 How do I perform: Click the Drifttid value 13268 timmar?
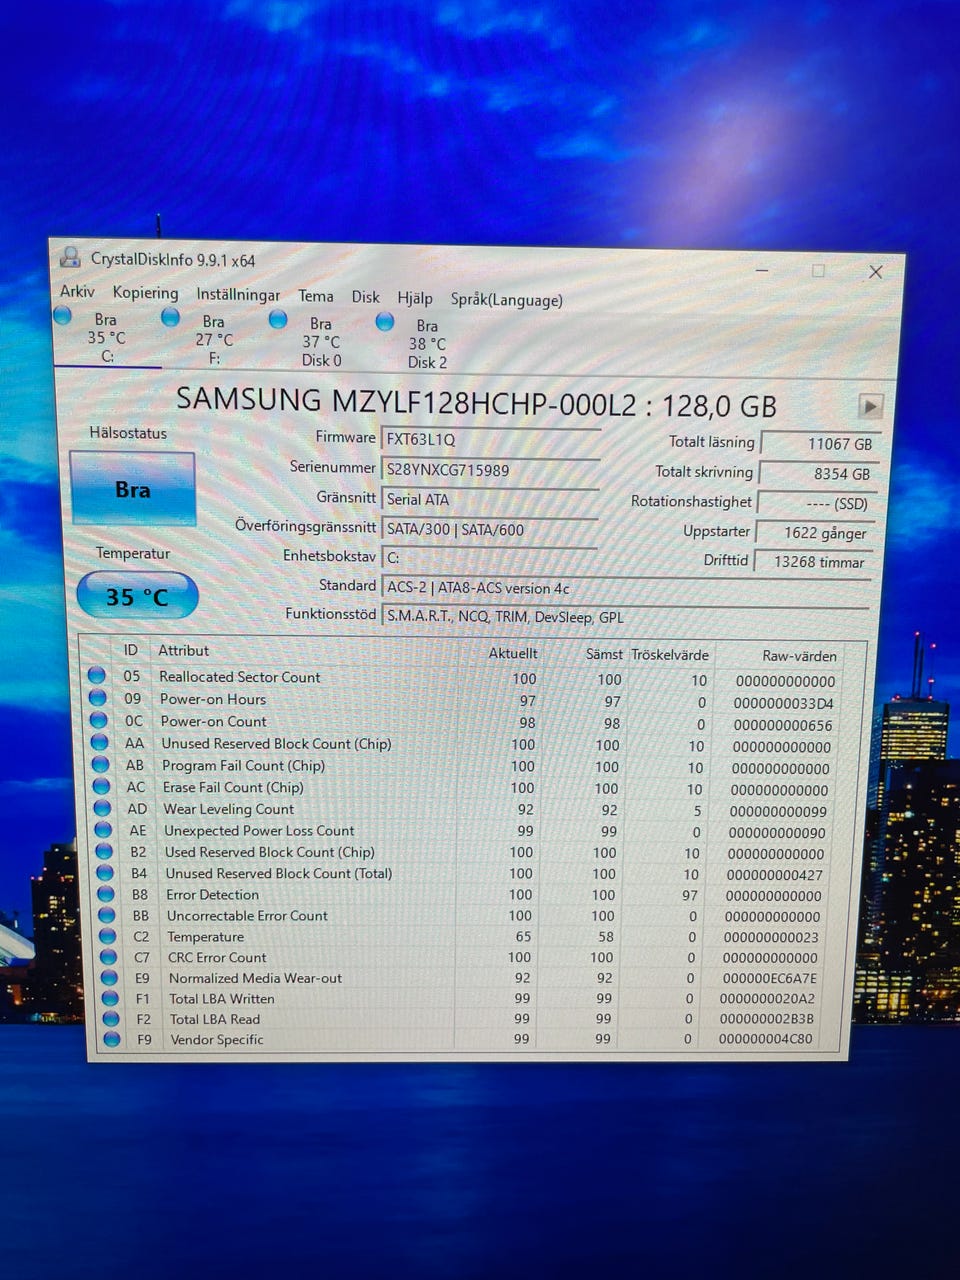coord(813,562)
